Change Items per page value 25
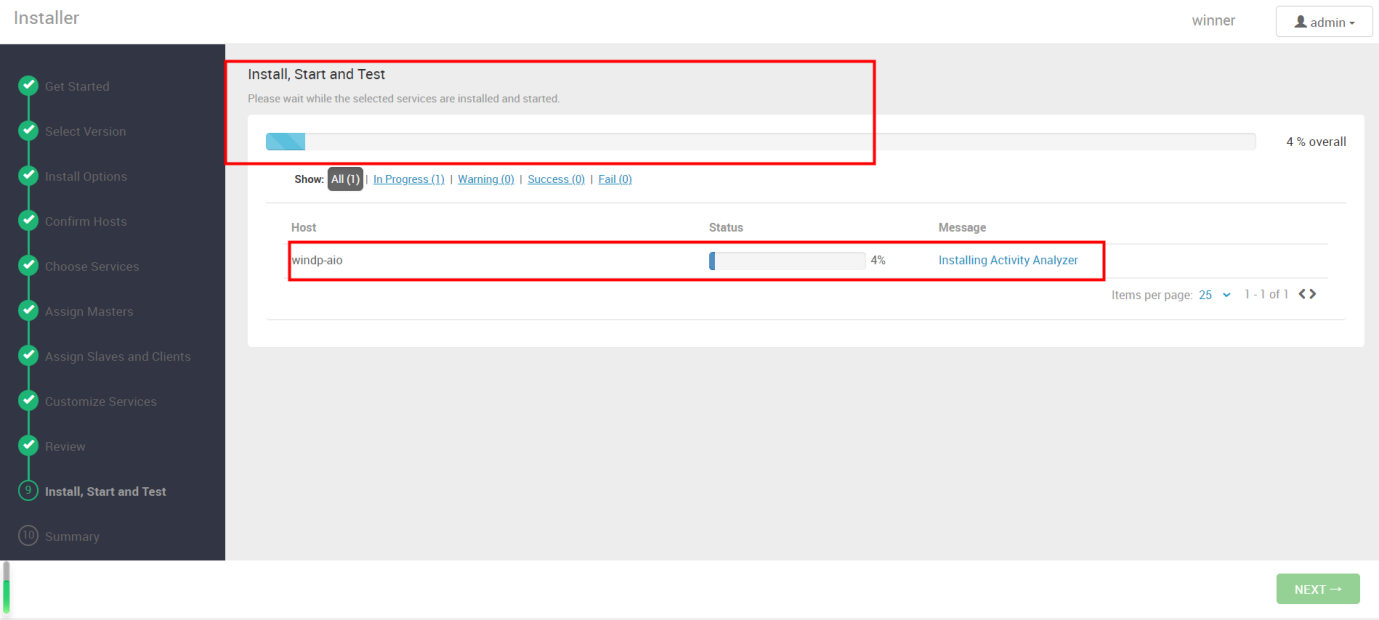 point(1214,295)
